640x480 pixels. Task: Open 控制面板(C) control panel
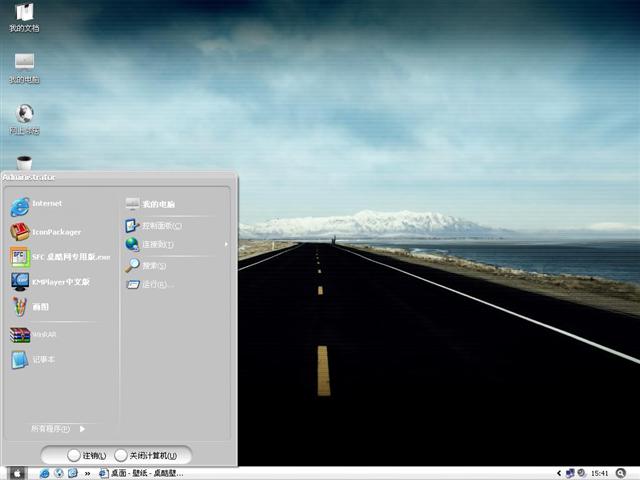coord(153,225)
